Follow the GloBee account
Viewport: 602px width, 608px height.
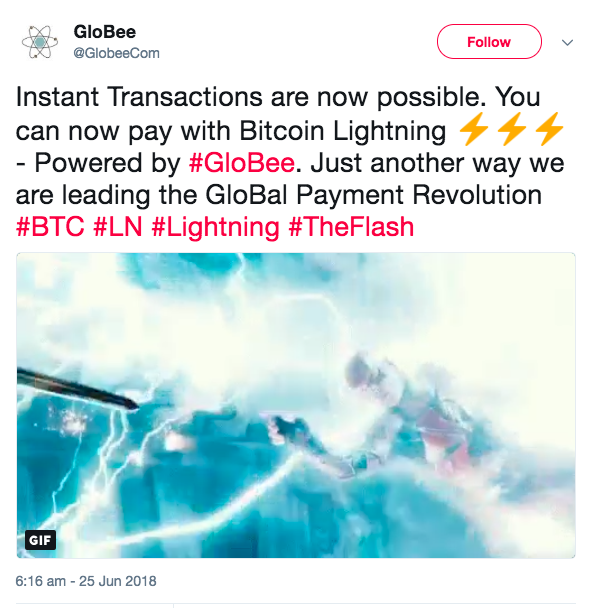pos(489,41)
